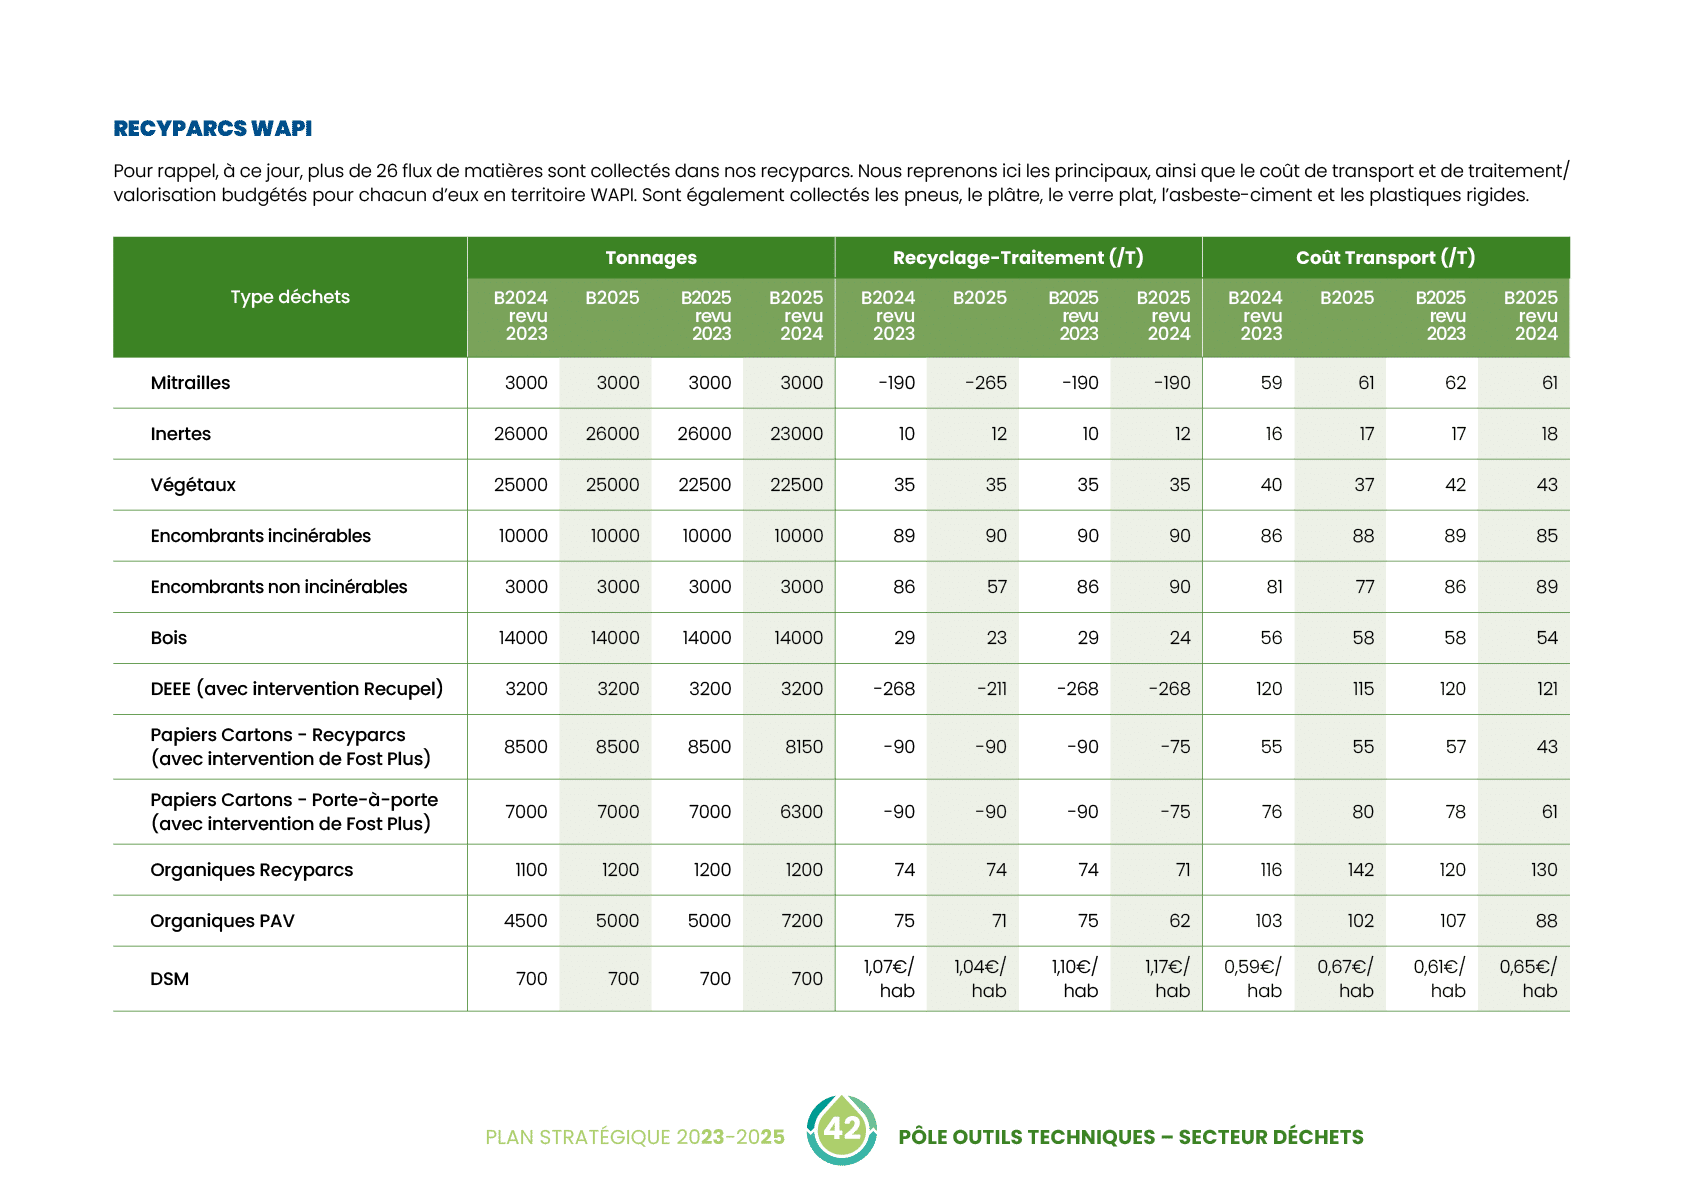
Task: Click the RECYPARCS WAPI heading
Action: (213, 128)
